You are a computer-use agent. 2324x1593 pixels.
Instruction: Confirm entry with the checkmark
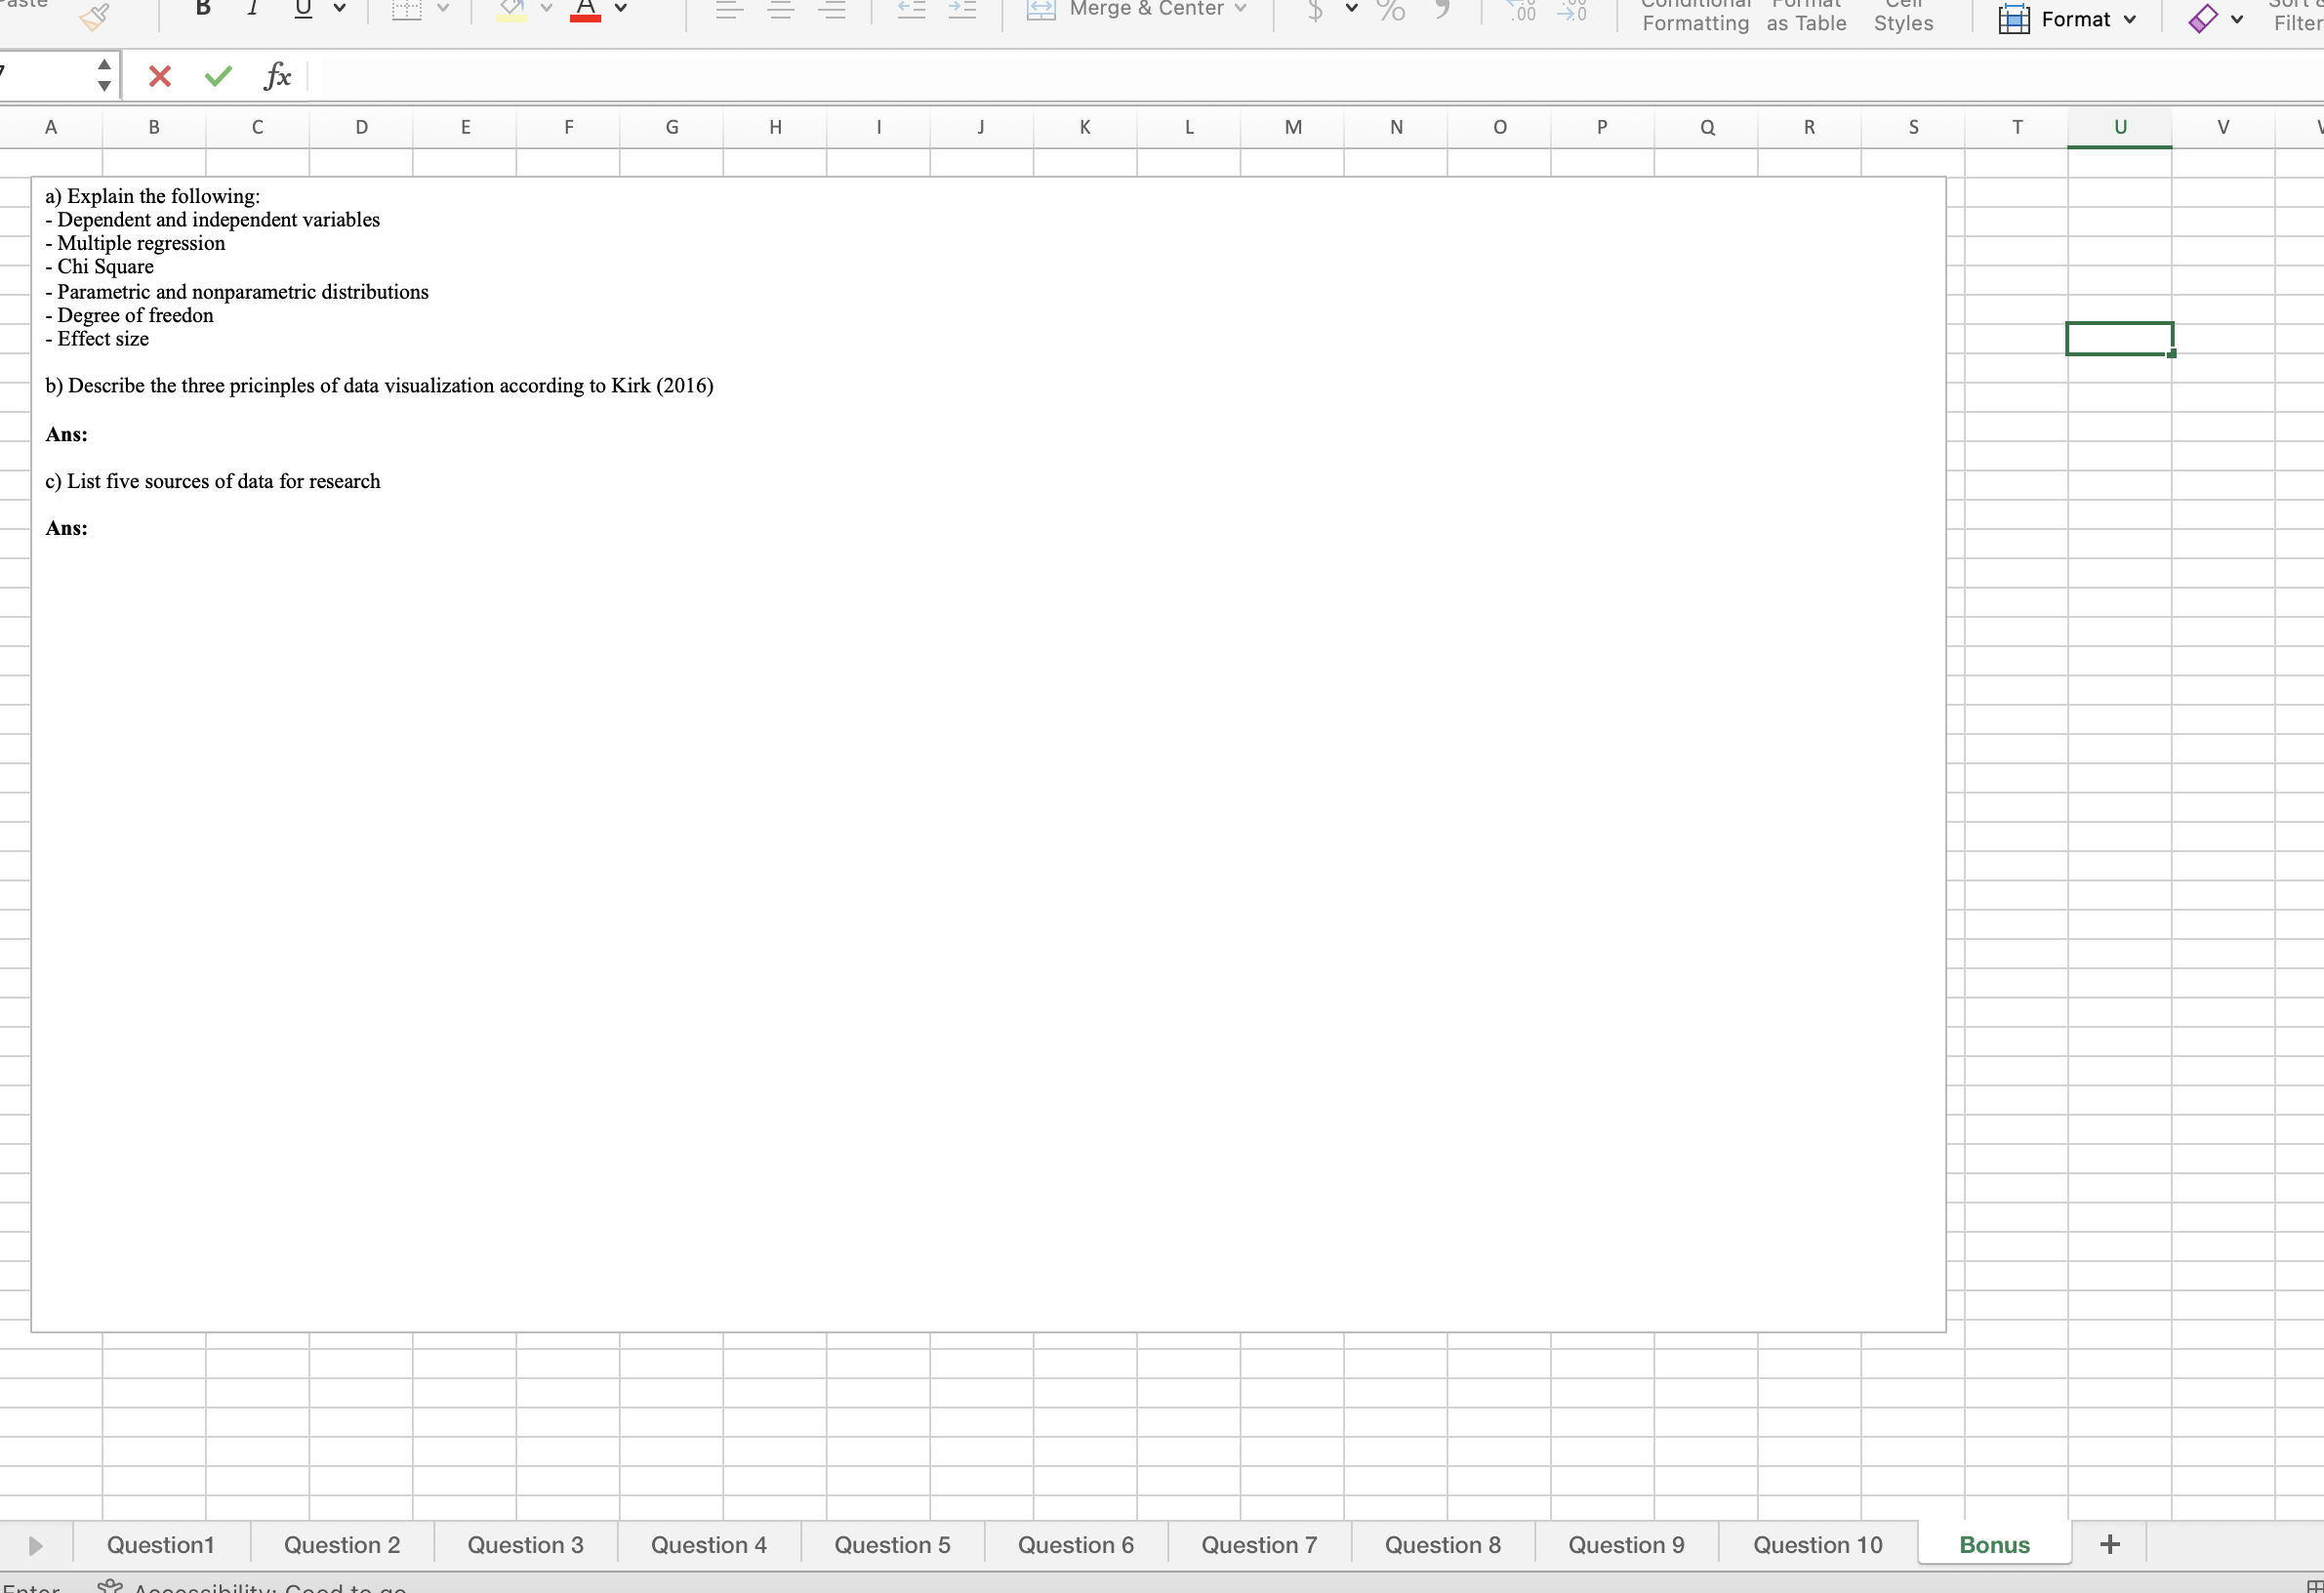coord(216,75)
